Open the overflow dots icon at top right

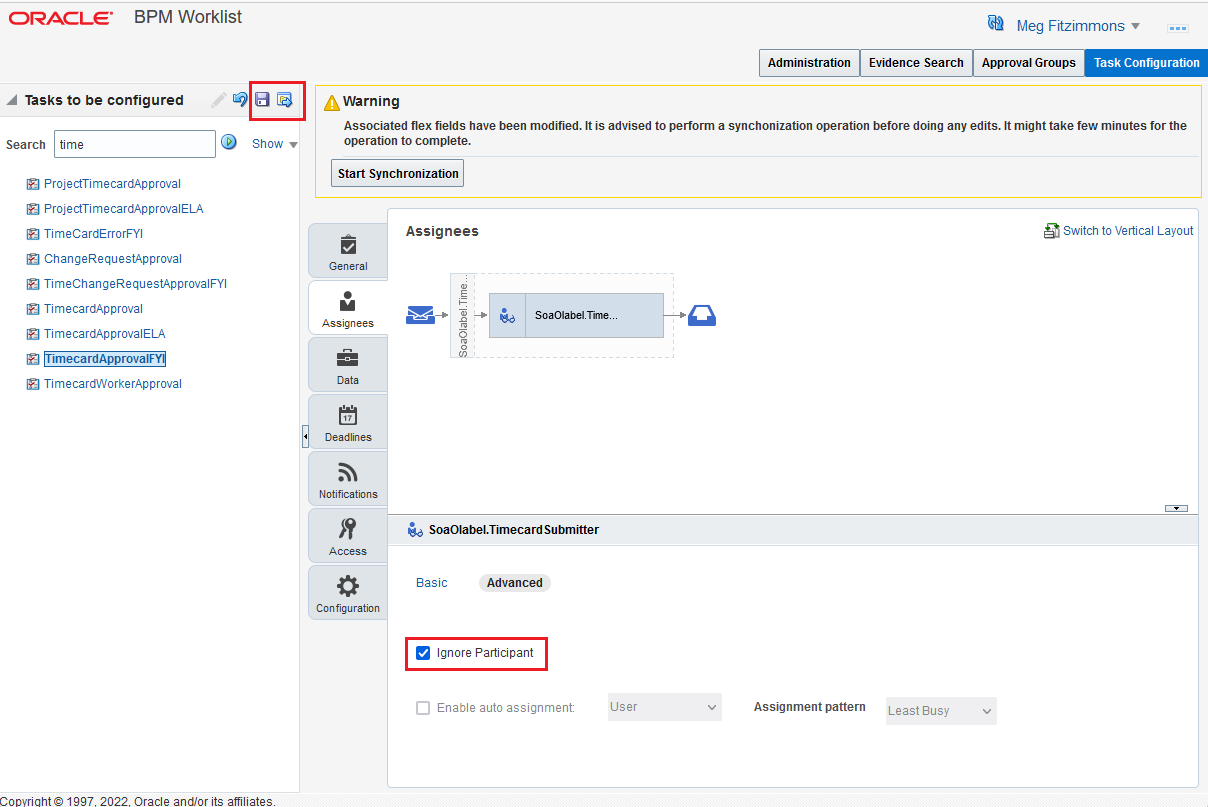[x=1177, y=28]
